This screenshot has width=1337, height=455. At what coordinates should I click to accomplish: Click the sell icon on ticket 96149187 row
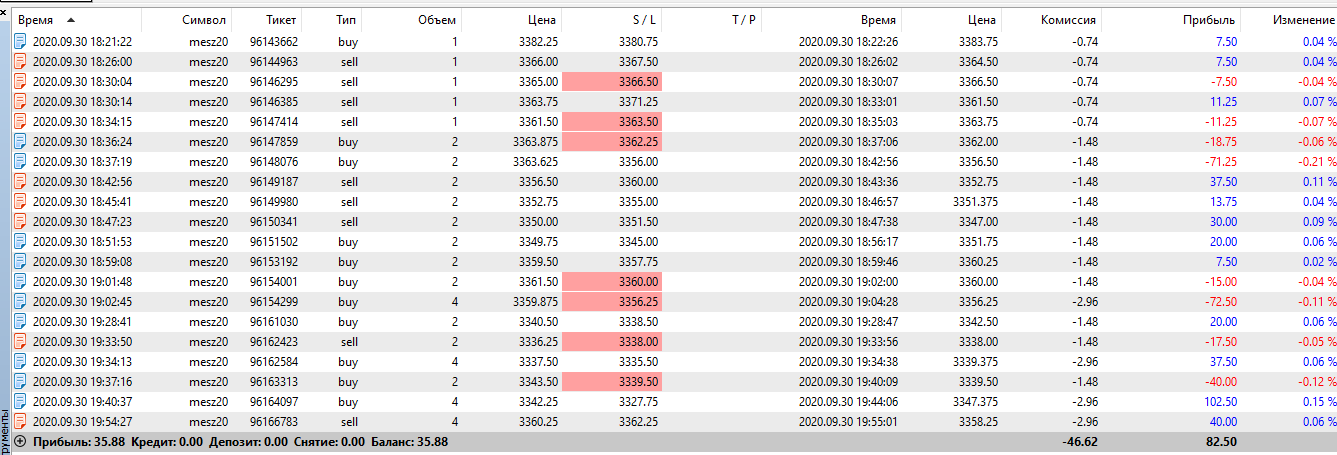[x=20, y=182]
